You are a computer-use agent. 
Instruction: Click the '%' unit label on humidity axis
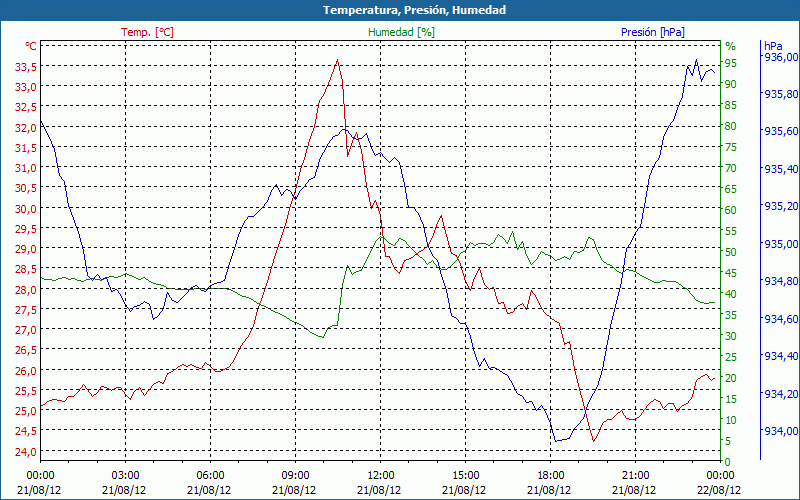click(731, 46)
